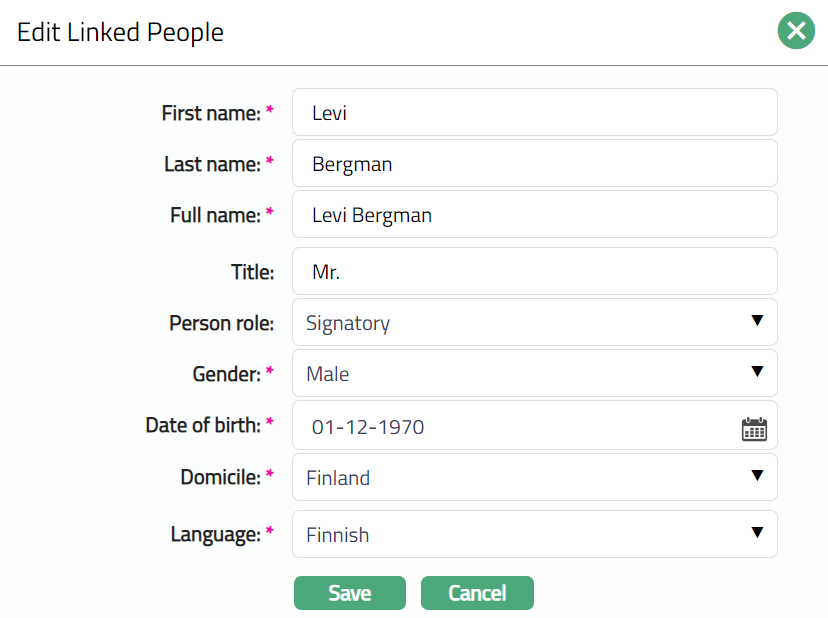Focus the Last name field containing Bergman

pyautogui.click(x=534, y=164)
